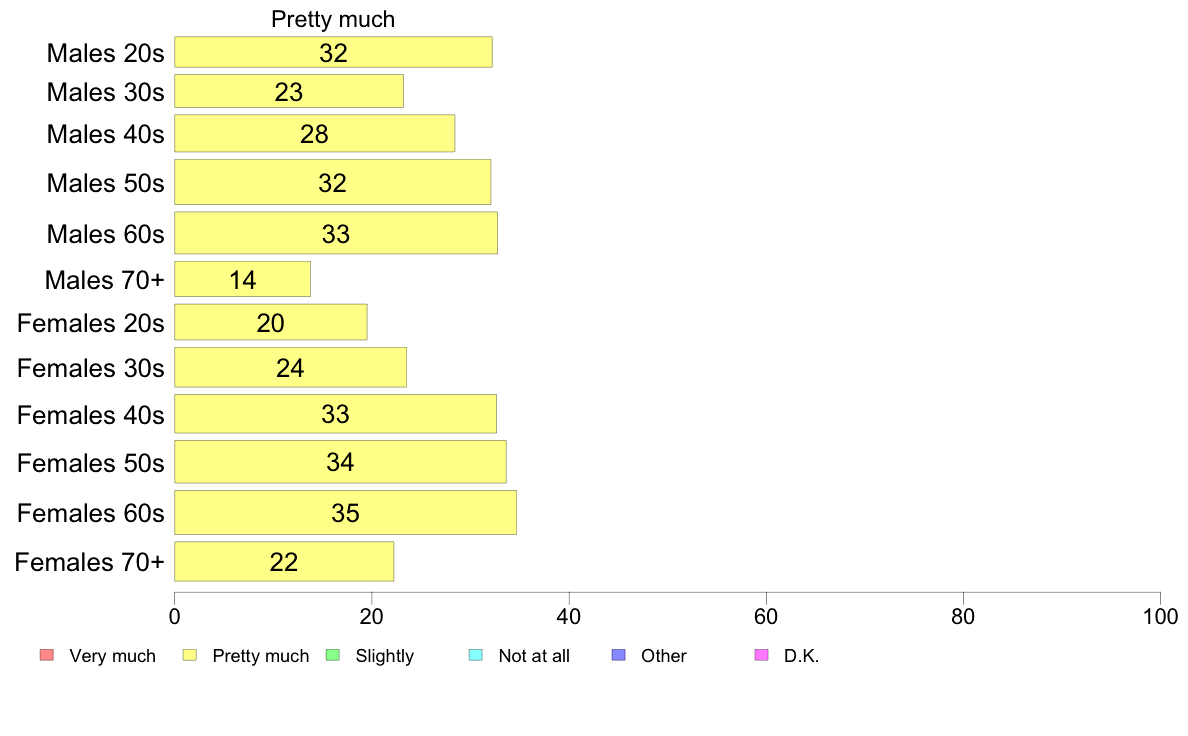Viewport: 1188px width, 736px height.
Task: Select the Males 20s bar showing 32
Action: [x=333, y=52]
